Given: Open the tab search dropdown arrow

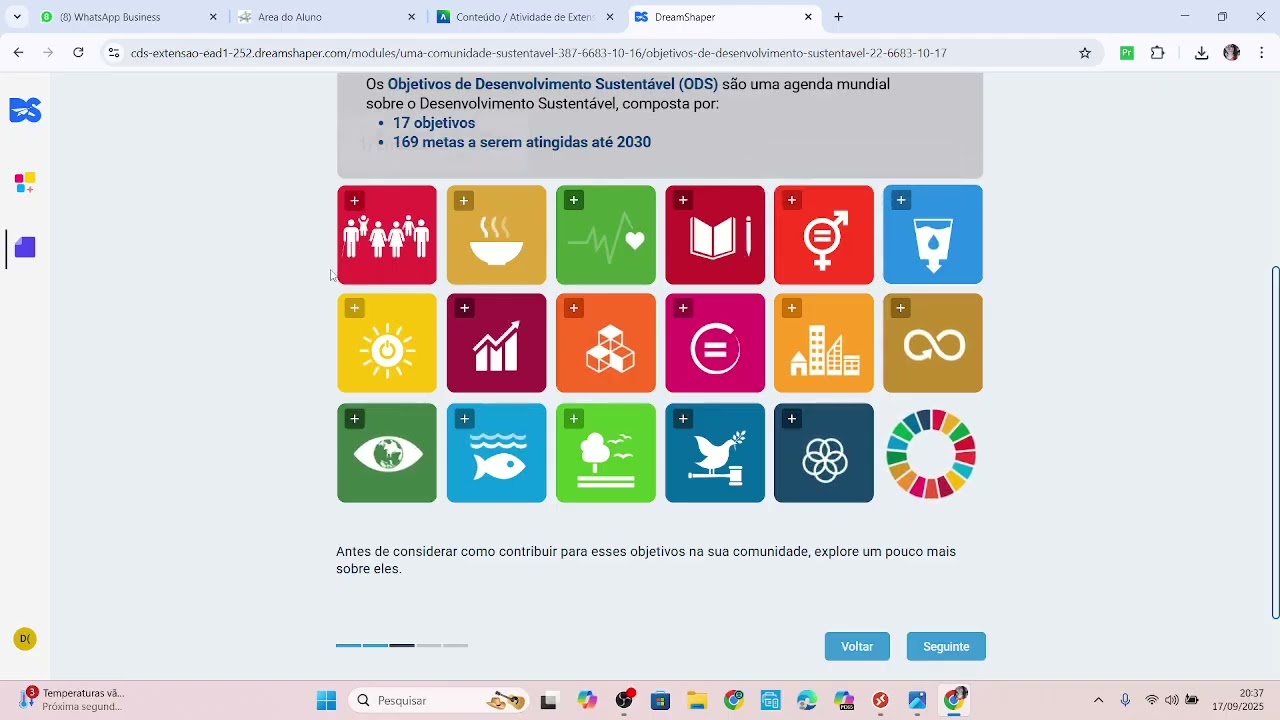Looking at the screenshot, I should (x=17, y=17).
